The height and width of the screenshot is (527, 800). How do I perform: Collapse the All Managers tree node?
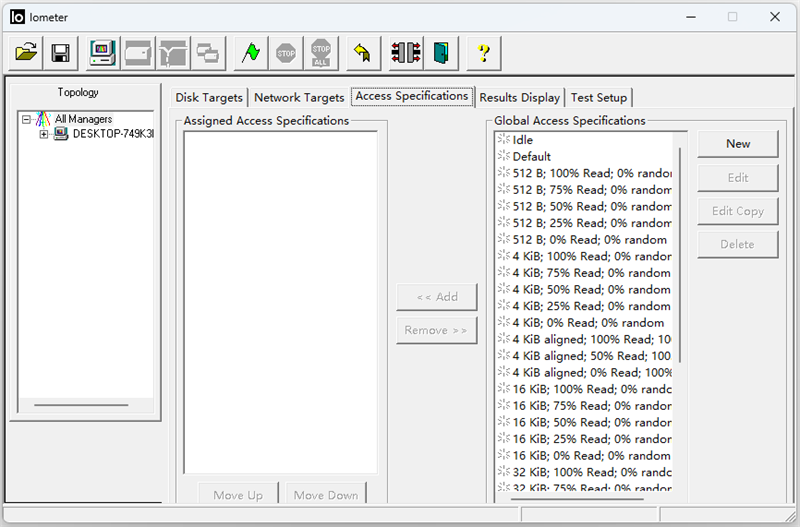[26, 120]
